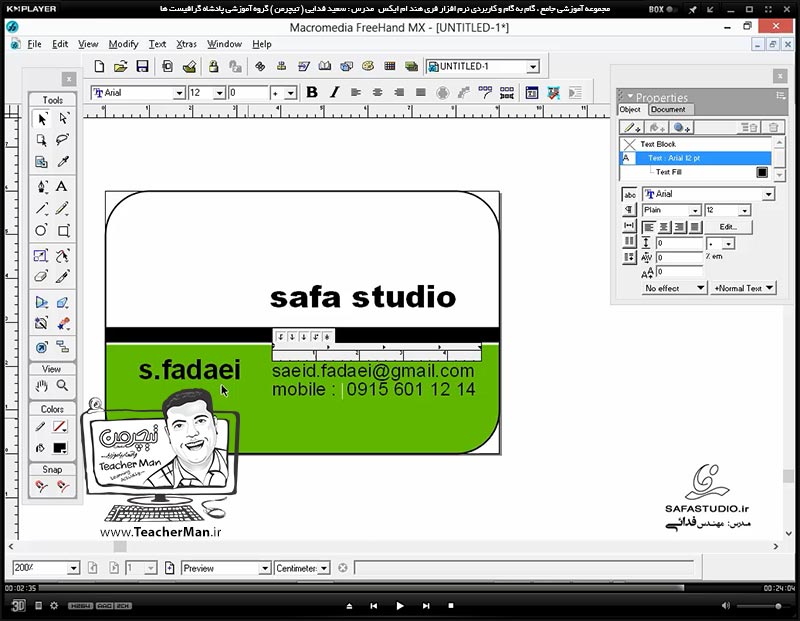Pick the Eraser tool
Screen dimensions: 800x621
tap(41, 277)
